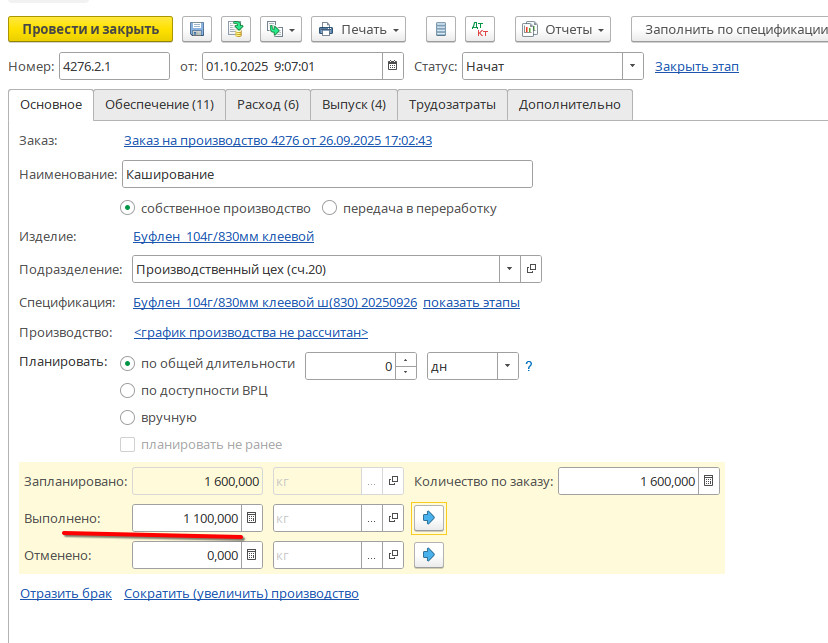828x643 pixels.
Task: Click the post document icon
Action: pyautogui.click(x=235, y=29)
